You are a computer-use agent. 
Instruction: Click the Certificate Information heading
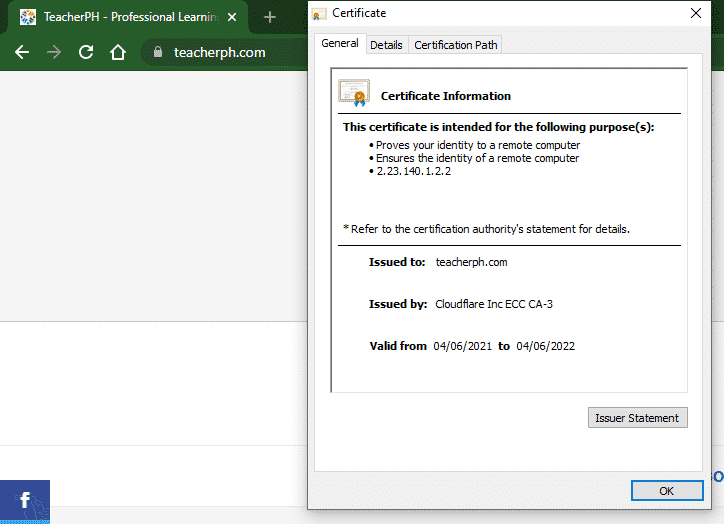[446, 96]
